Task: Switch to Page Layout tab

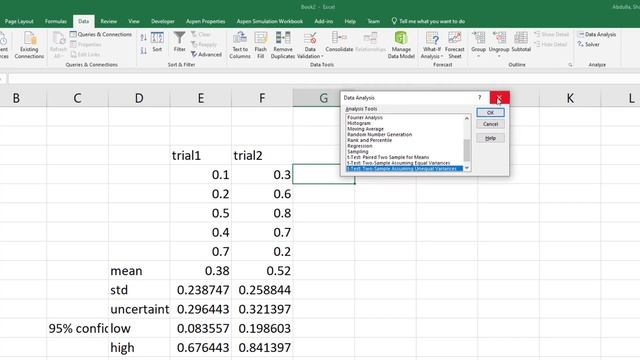Action: (x=19, y=21)
